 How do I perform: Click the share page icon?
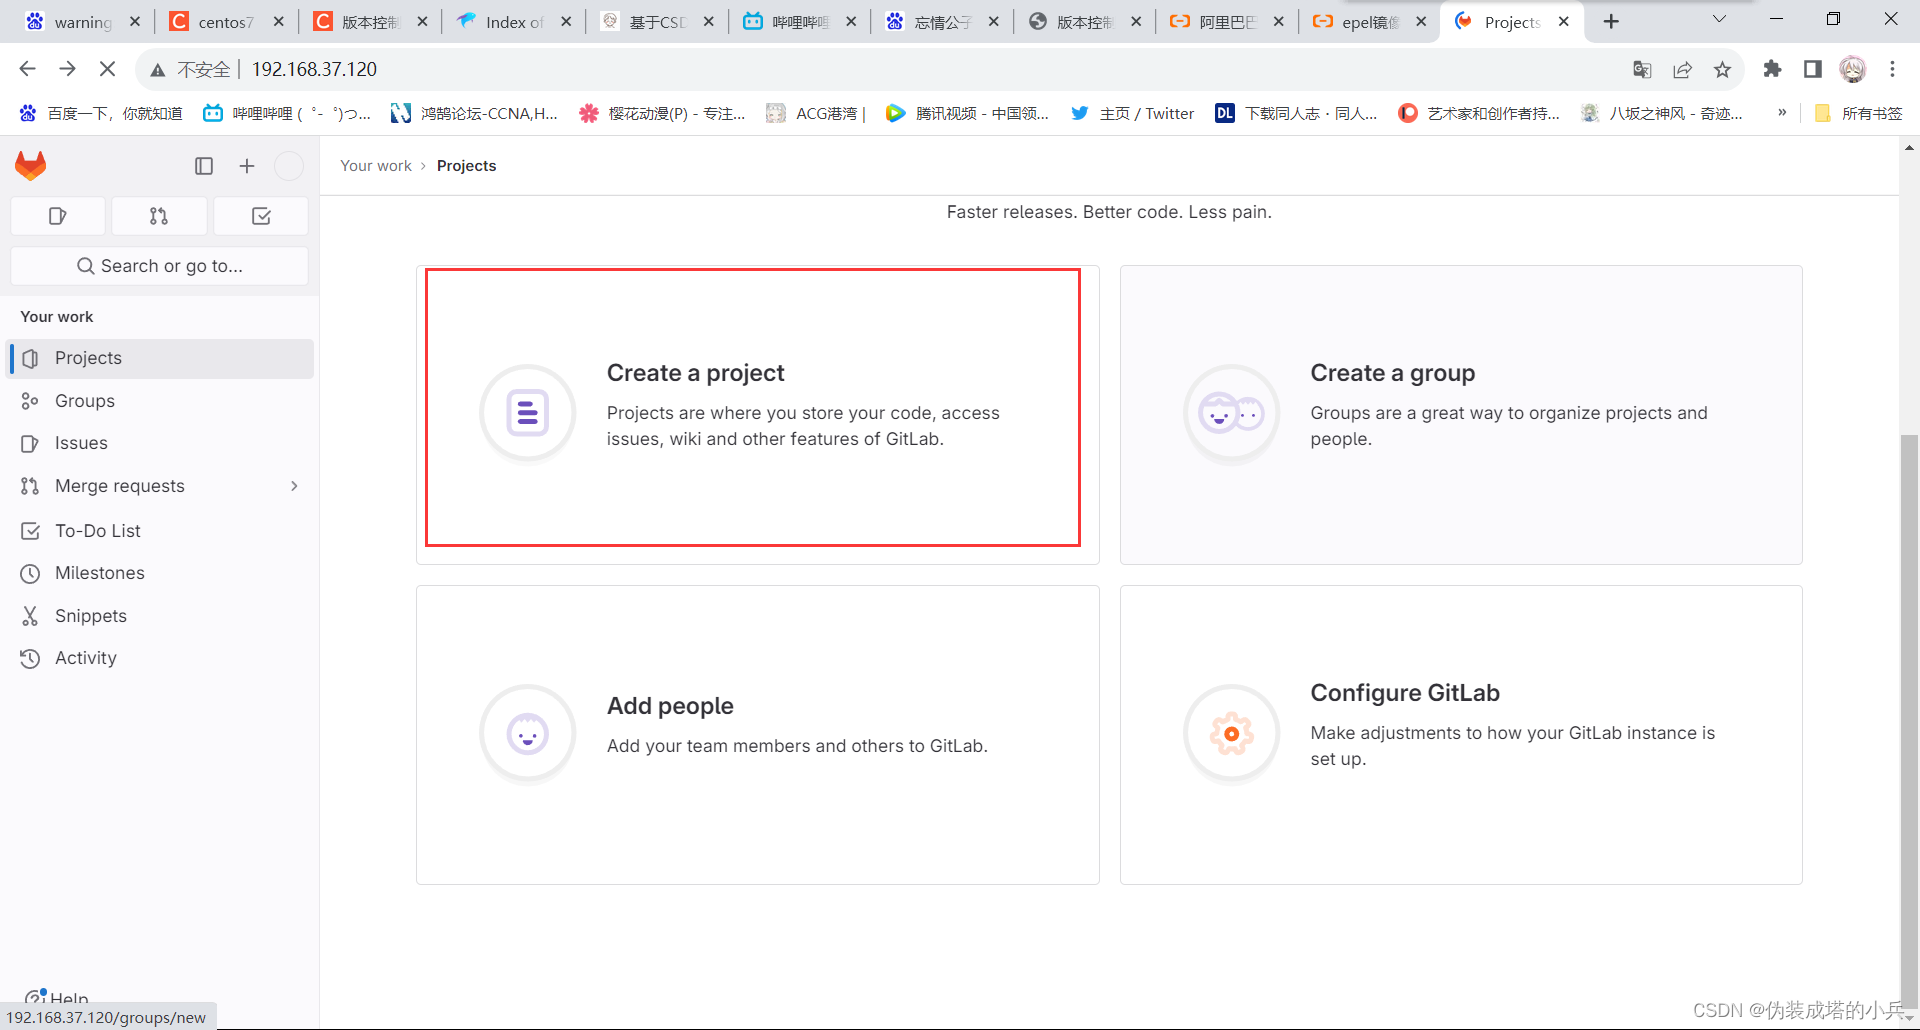coord(1682,69)
